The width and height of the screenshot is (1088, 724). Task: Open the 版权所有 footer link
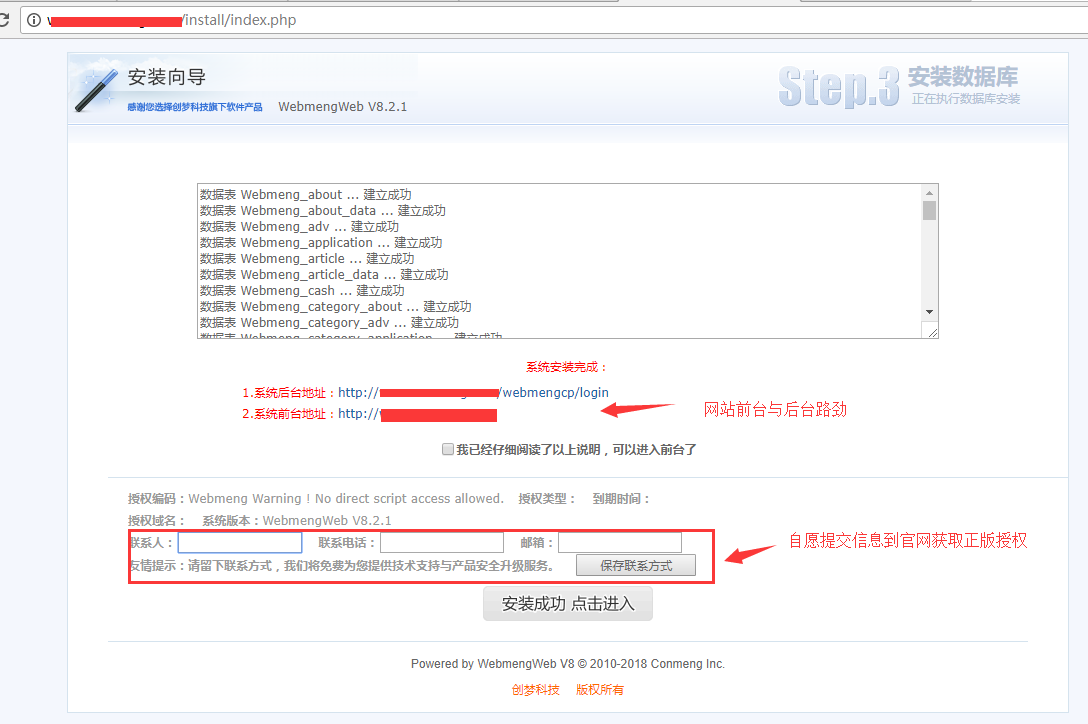point(600,690)
